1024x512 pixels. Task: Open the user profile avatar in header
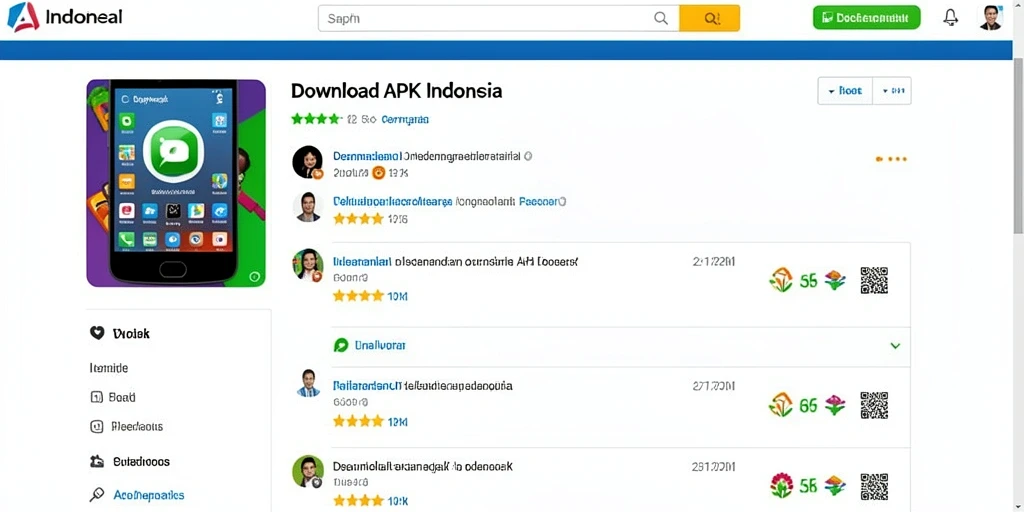(x=991, y=18)
